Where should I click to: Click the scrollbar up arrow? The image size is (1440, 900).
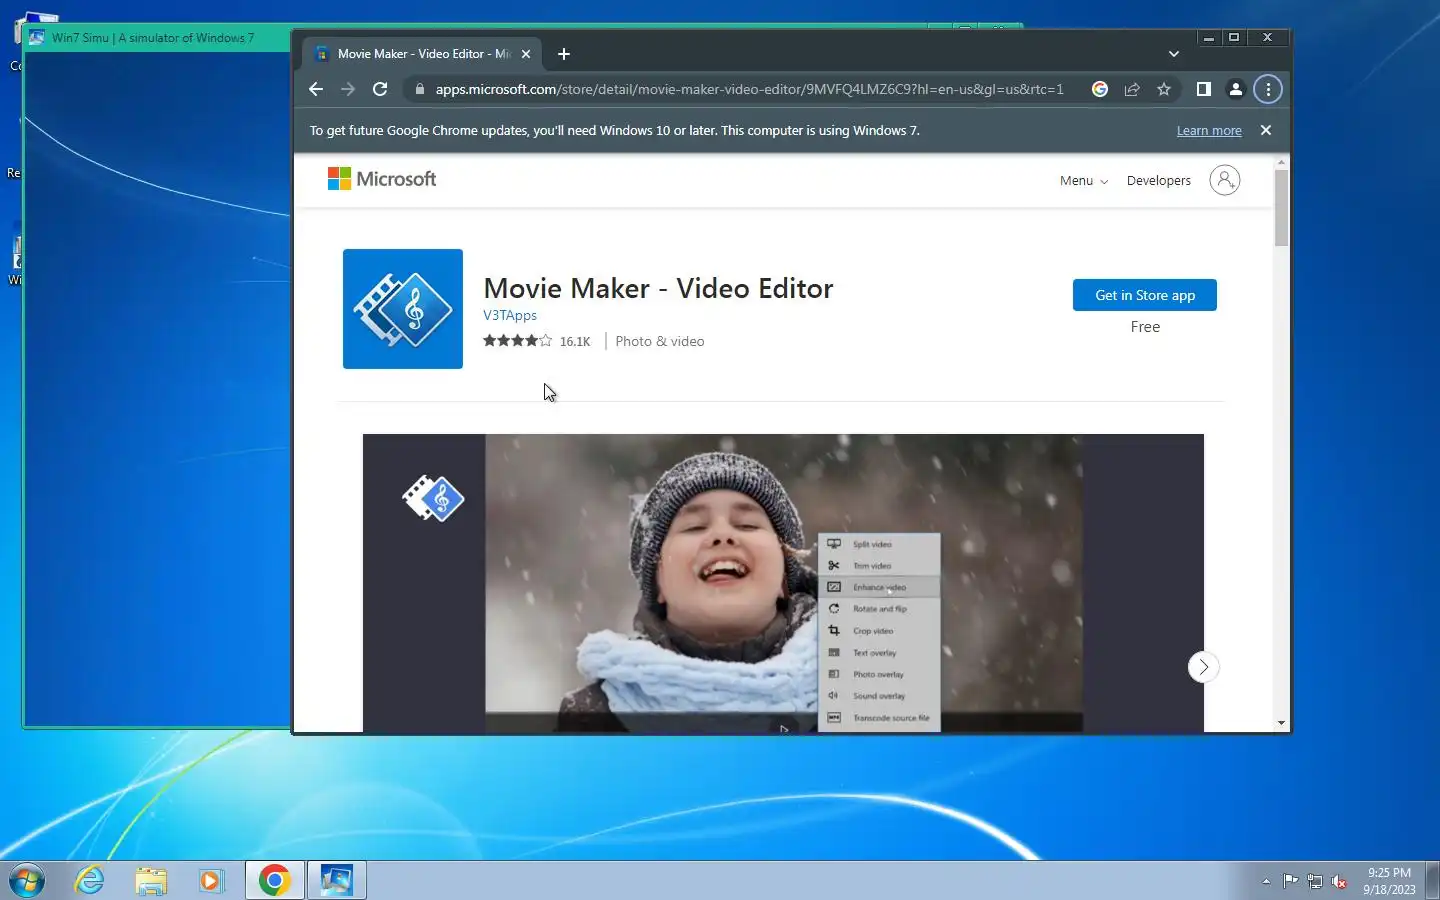pyautogui.click(x=1281, y=162)
